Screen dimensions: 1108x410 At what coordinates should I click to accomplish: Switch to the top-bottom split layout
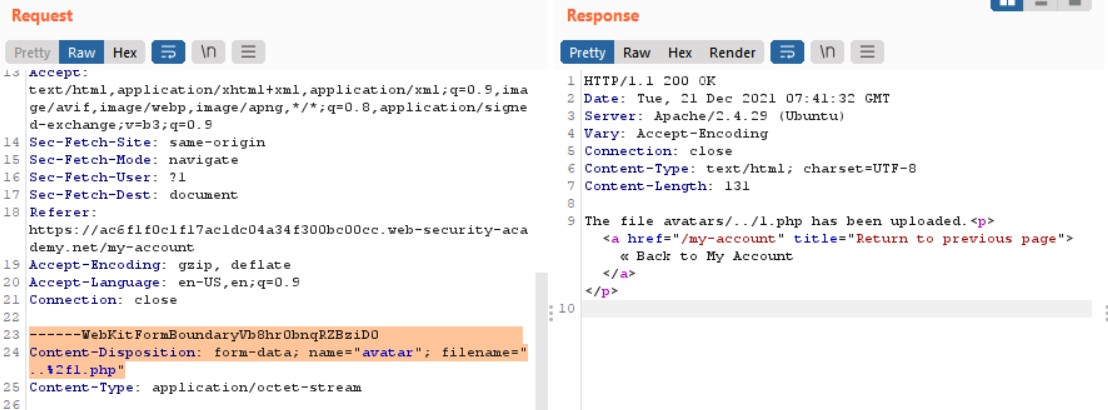1043,3
